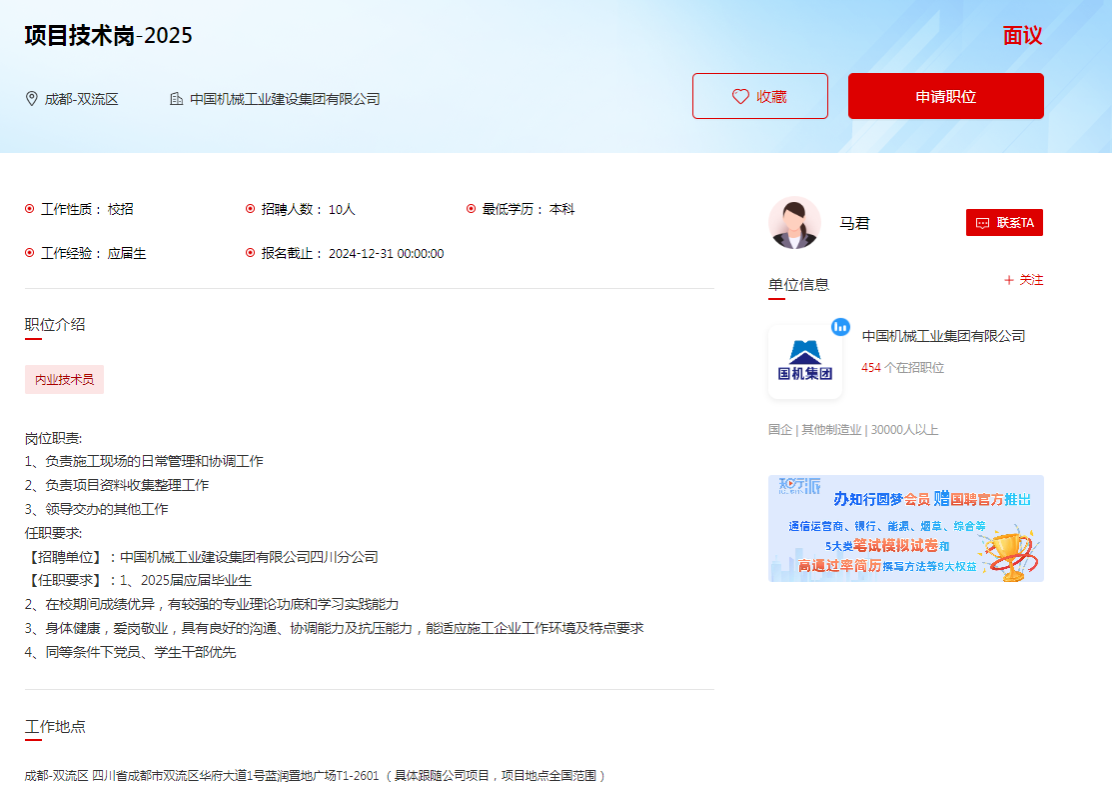Viewport: 1112px width, 798px height.
Task: Open the 知行派 membership promo banner
Action: tap(905, 528)
